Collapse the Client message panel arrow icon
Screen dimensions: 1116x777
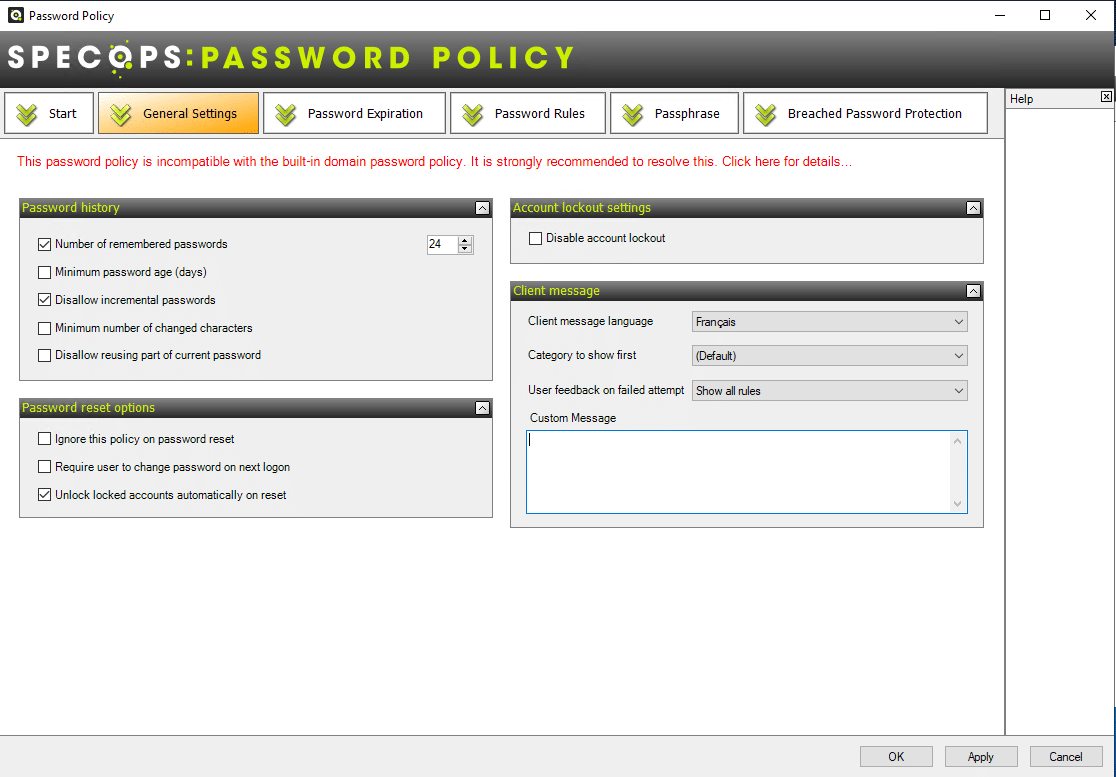pyautogui.click(x=973, y=291)
